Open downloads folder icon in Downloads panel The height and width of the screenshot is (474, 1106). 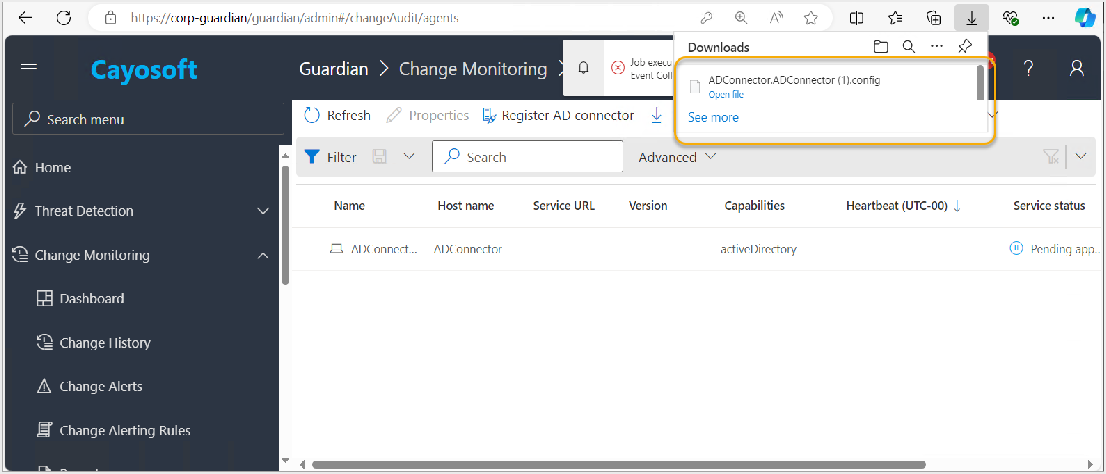[880, 47]
